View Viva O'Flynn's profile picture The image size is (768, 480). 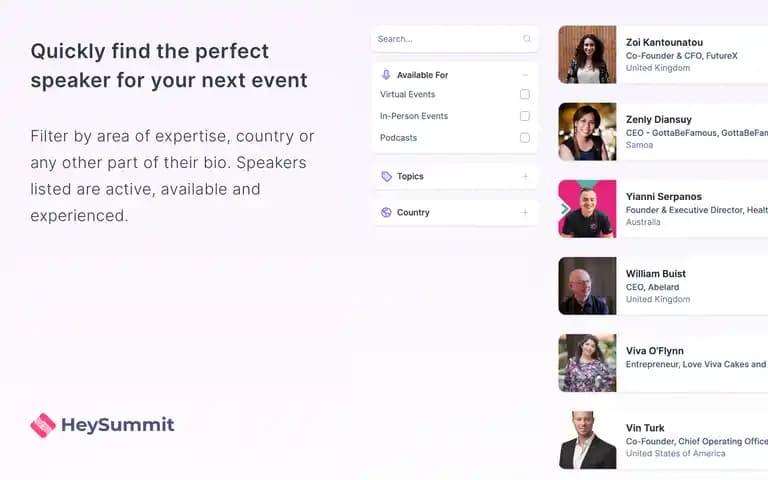pyautogui.click(x=587, y=363)
